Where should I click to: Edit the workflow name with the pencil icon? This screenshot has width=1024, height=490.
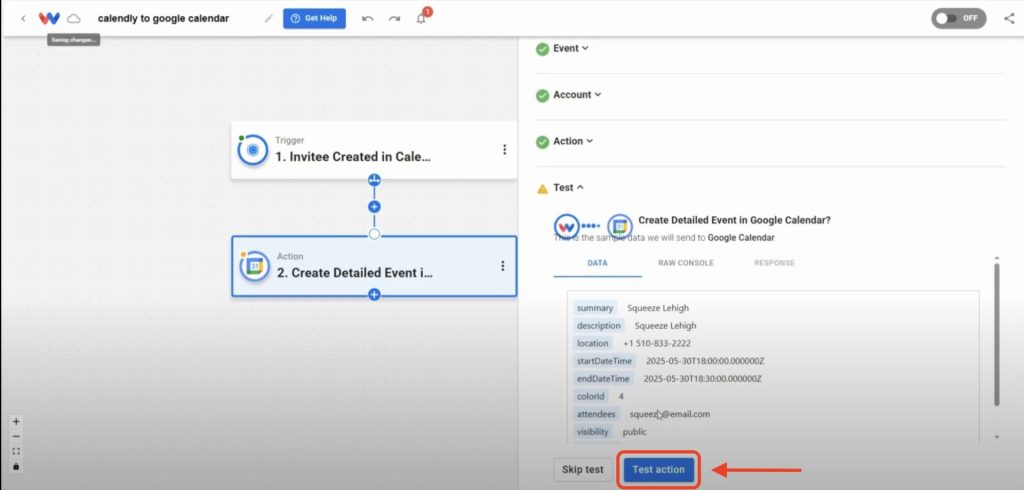click(268, 18)
